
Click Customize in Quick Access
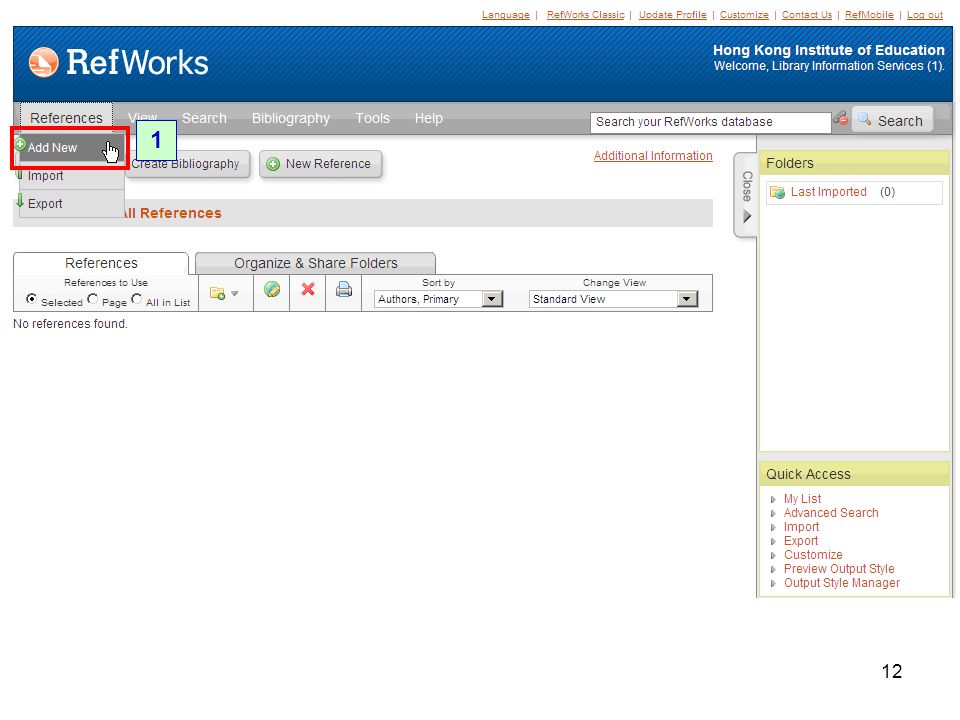click(813, 555)
